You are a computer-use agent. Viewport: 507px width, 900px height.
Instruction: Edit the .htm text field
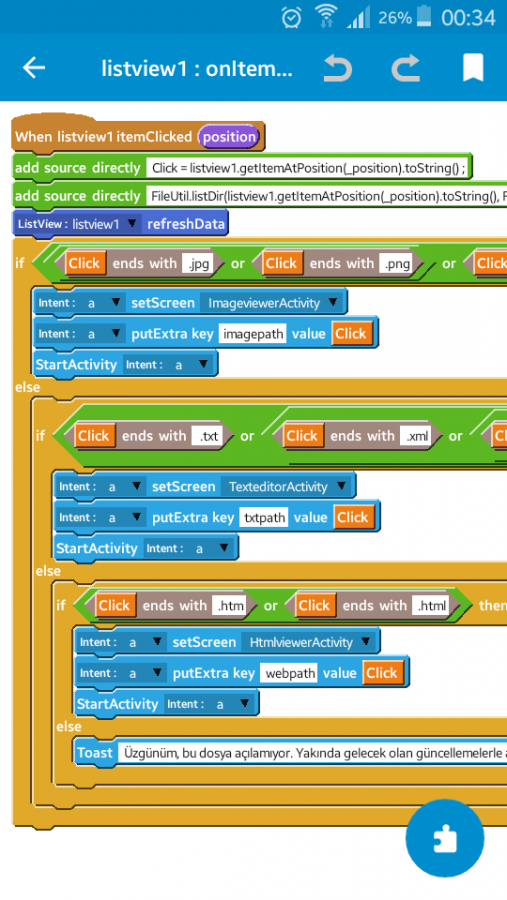[x=230, y=606]
